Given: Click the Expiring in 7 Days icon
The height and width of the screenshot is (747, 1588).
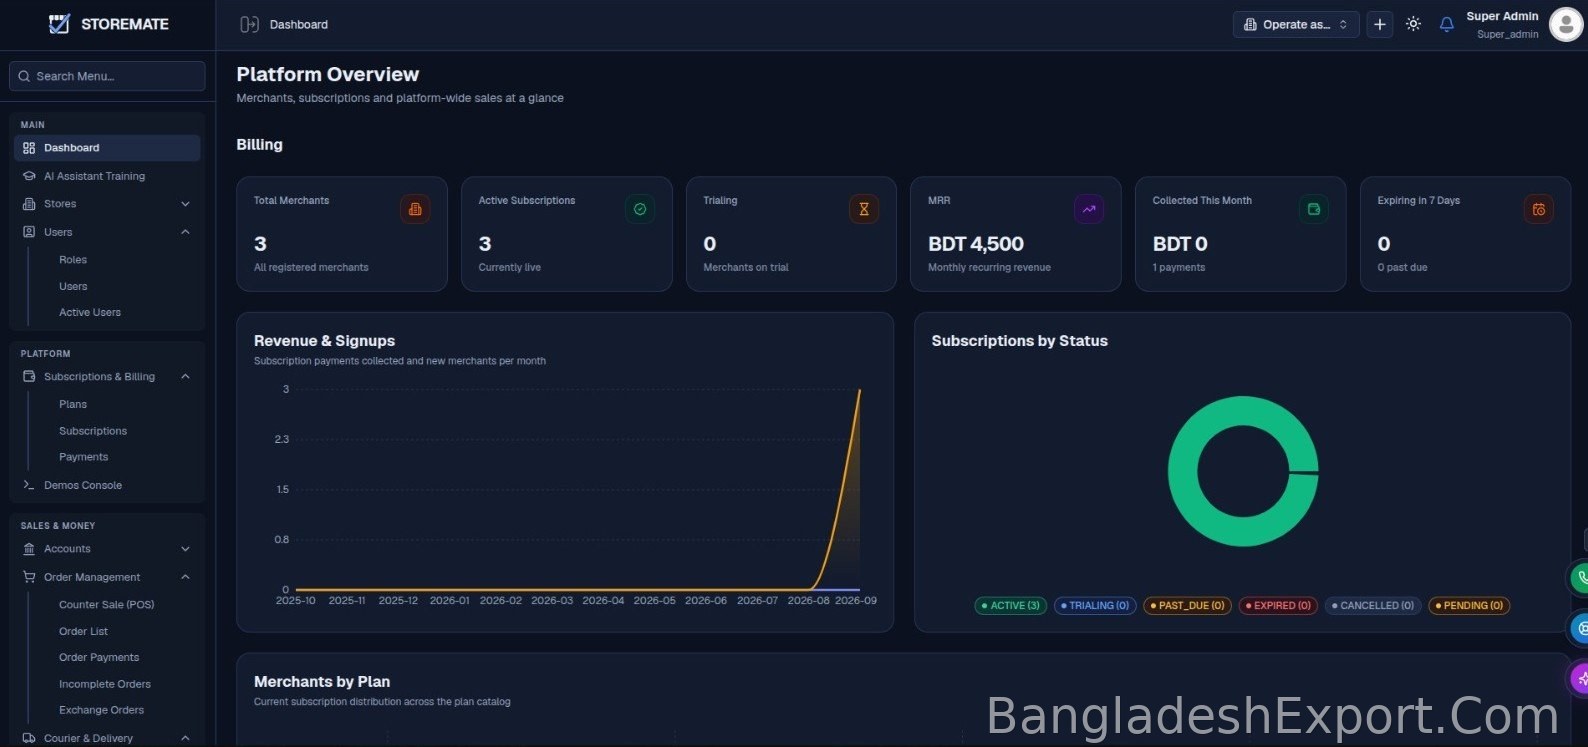Looking at the screenshot, I should pos(1539,209).
